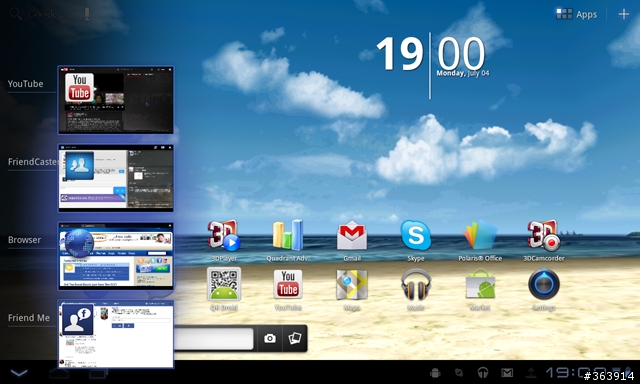640x384 pixels.
Task: Switch to the Friend Me recent app thumbnail
Action: coord(116,334)
